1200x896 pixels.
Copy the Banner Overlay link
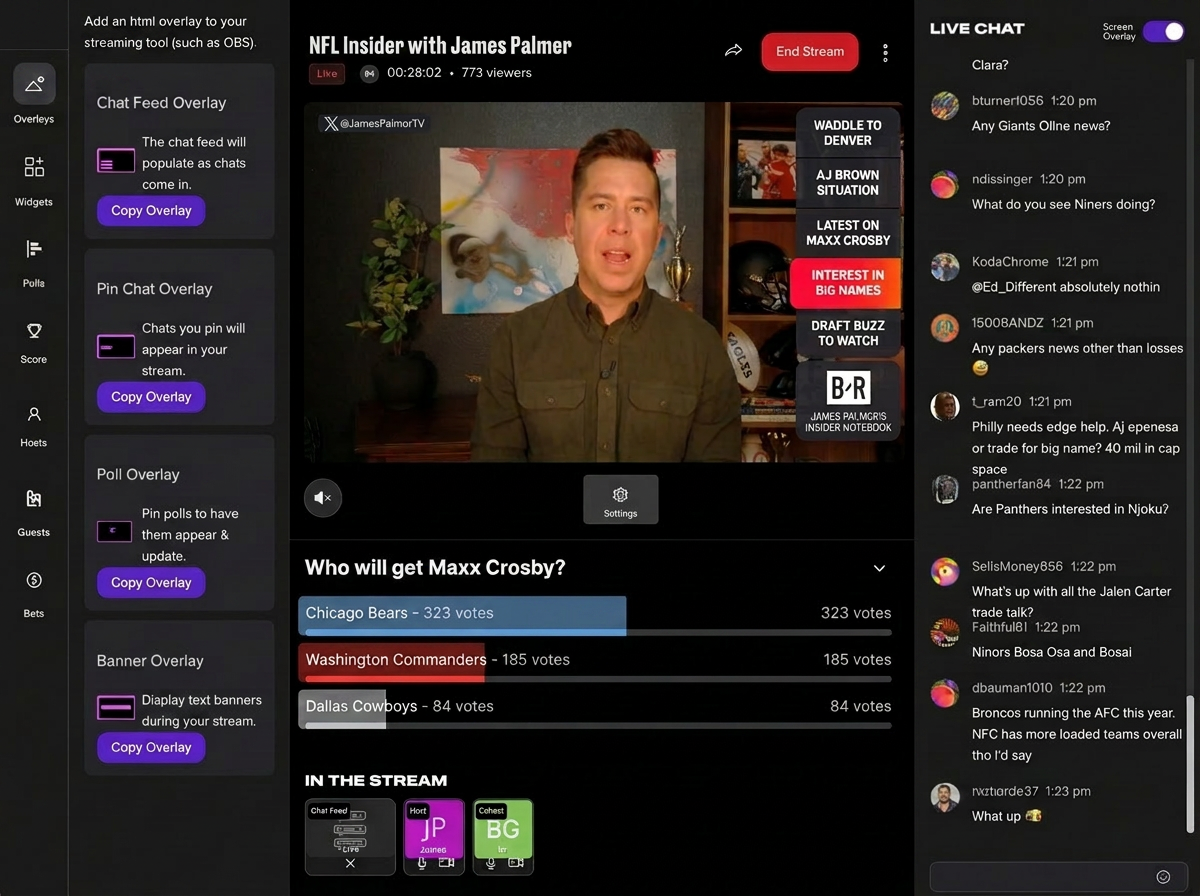coord(151,747)
